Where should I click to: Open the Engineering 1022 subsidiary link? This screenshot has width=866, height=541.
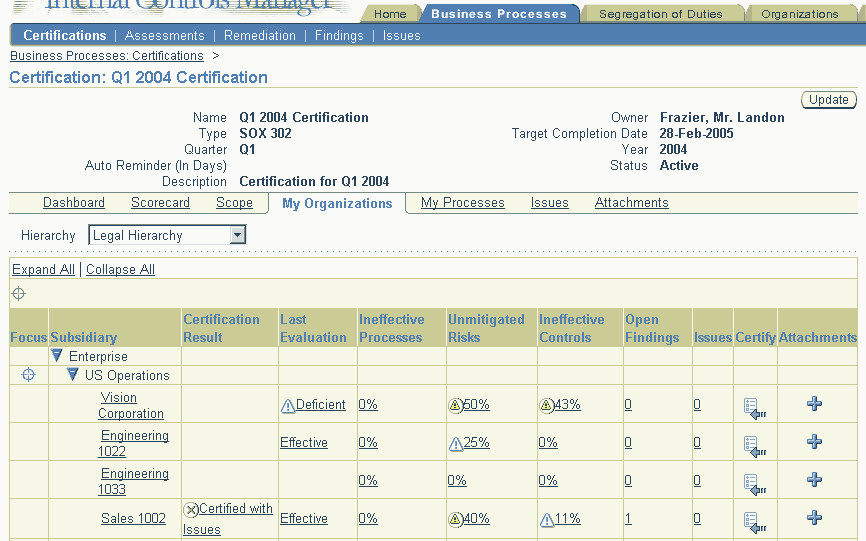(134, 443)
